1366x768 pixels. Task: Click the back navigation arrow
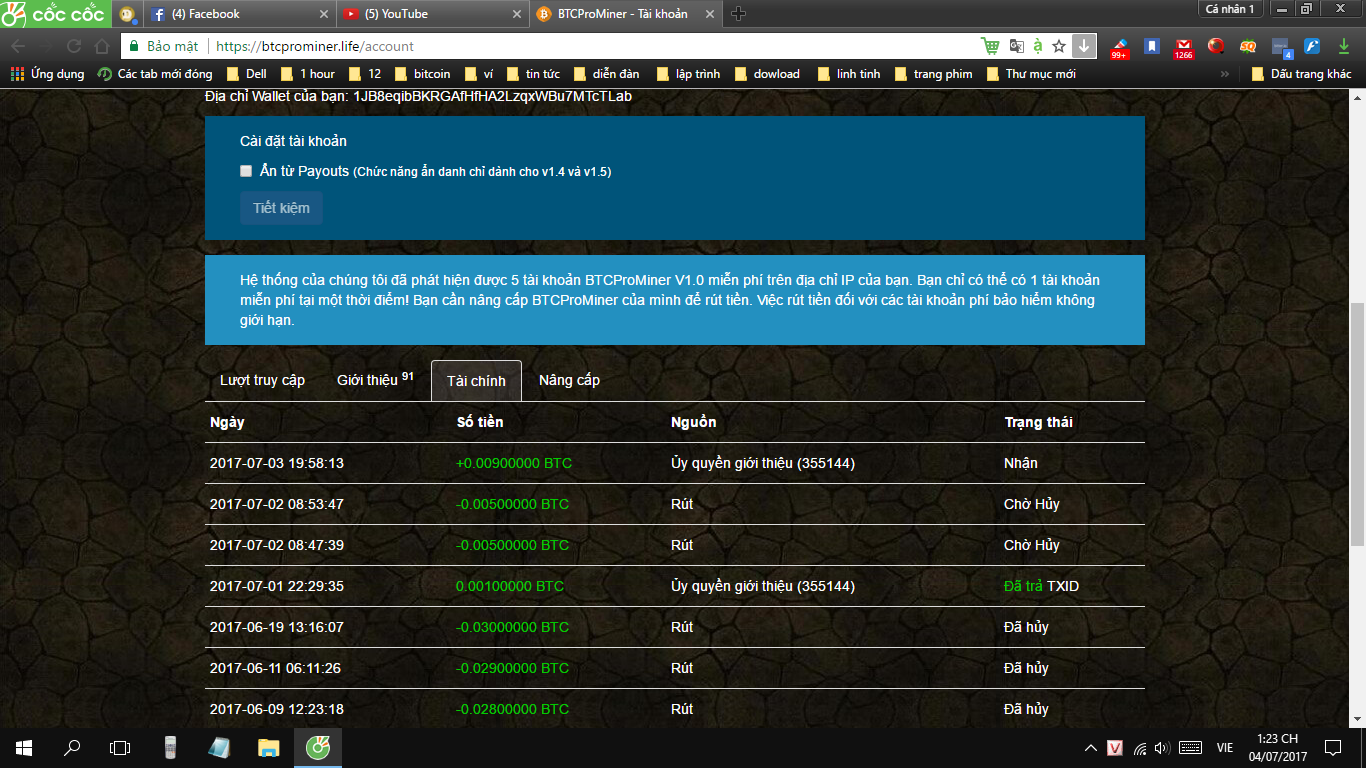coord(18,46)
